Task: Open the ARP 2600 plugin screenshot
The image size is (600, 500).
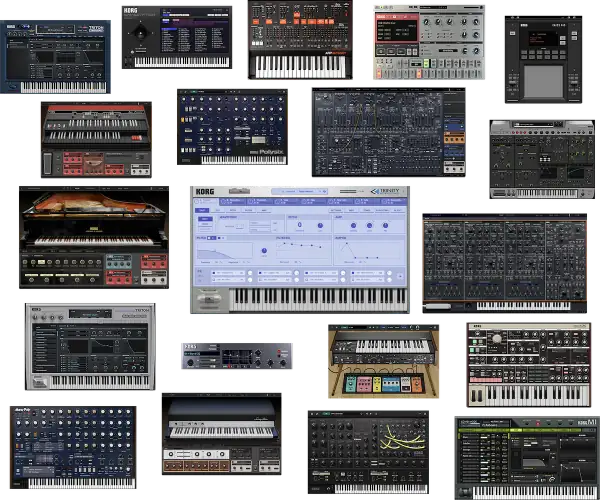Action: click(389, 132)
